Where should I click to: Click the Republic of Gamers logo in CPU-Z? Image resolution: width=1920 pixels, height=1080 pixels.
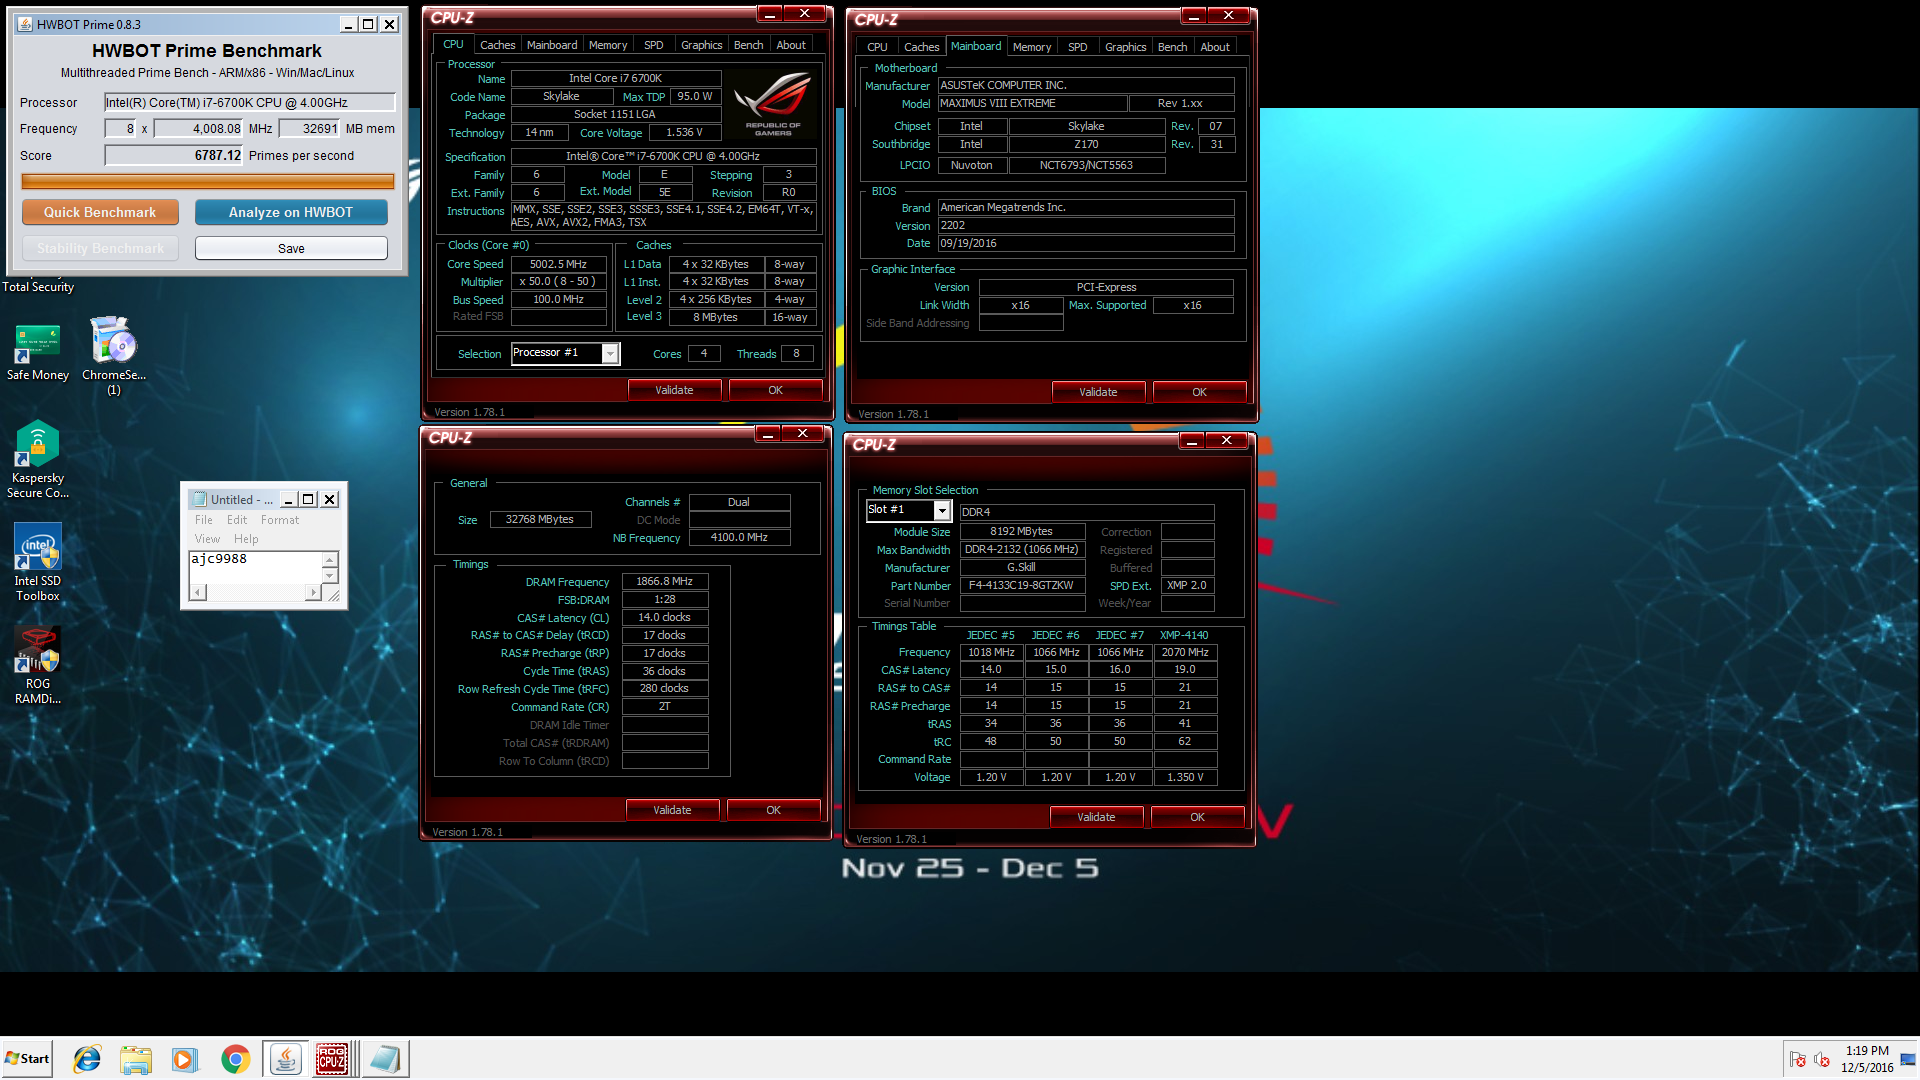772,104
